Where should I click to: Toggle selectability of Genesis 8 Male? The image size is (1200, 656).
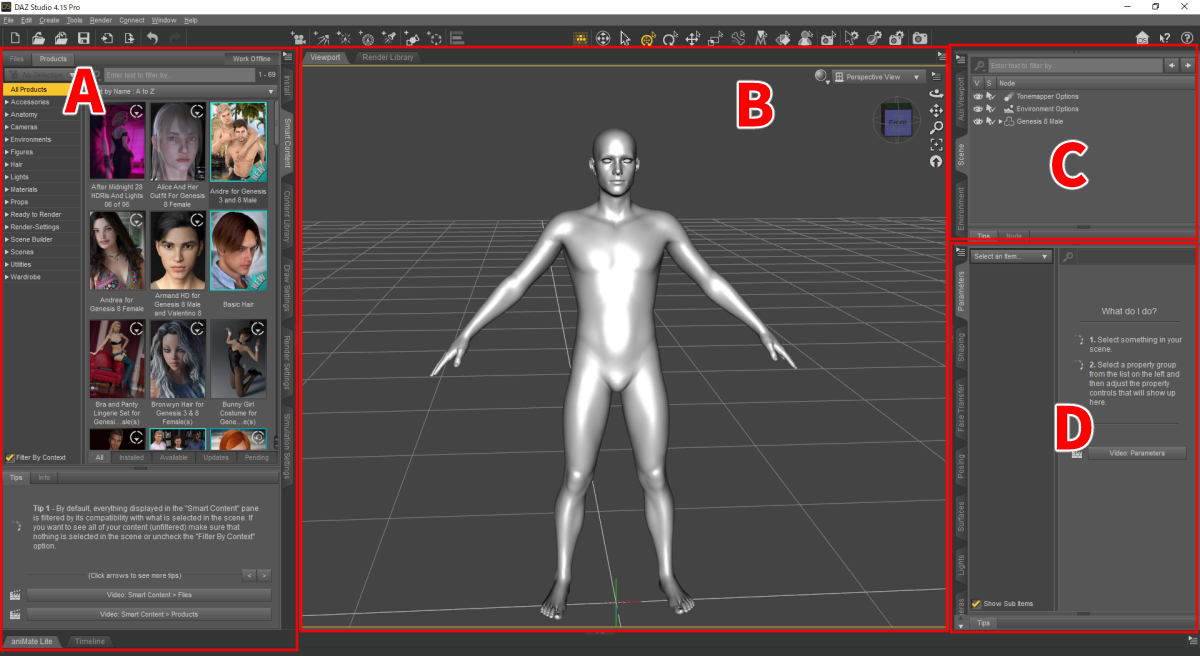tap(990, 120)
